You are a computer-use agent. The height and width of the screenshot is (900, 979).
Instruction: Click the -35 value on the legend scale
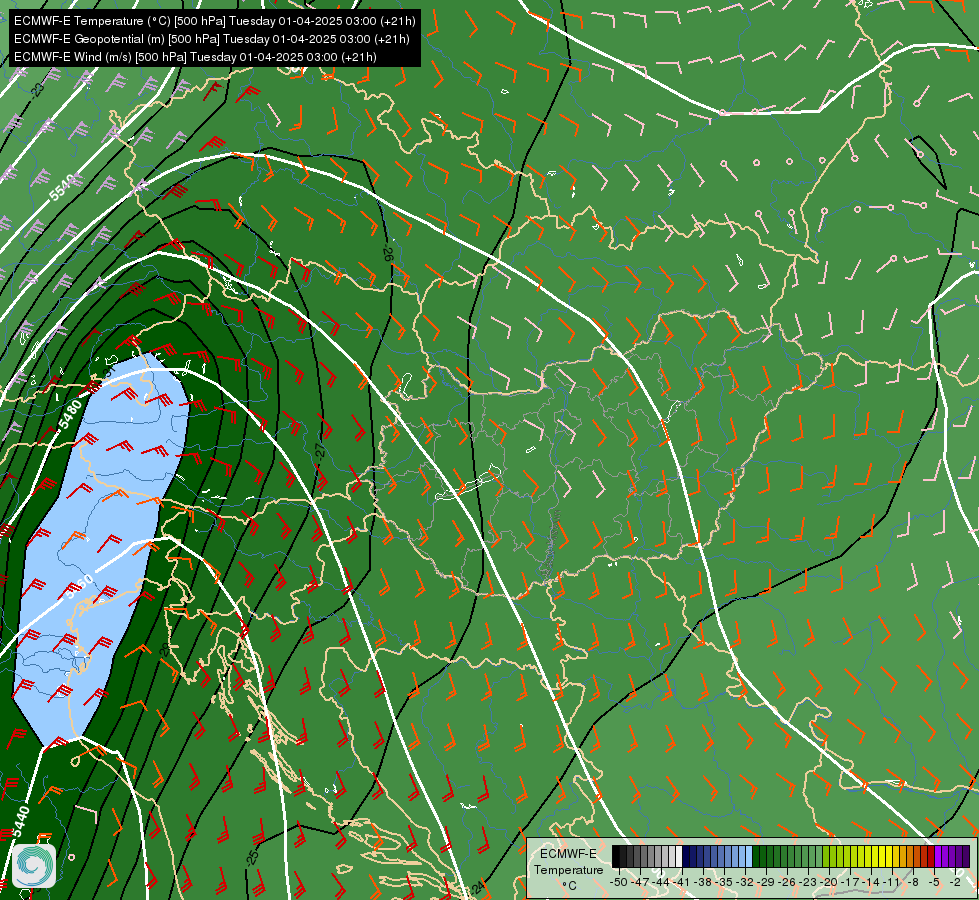(724, 883)
